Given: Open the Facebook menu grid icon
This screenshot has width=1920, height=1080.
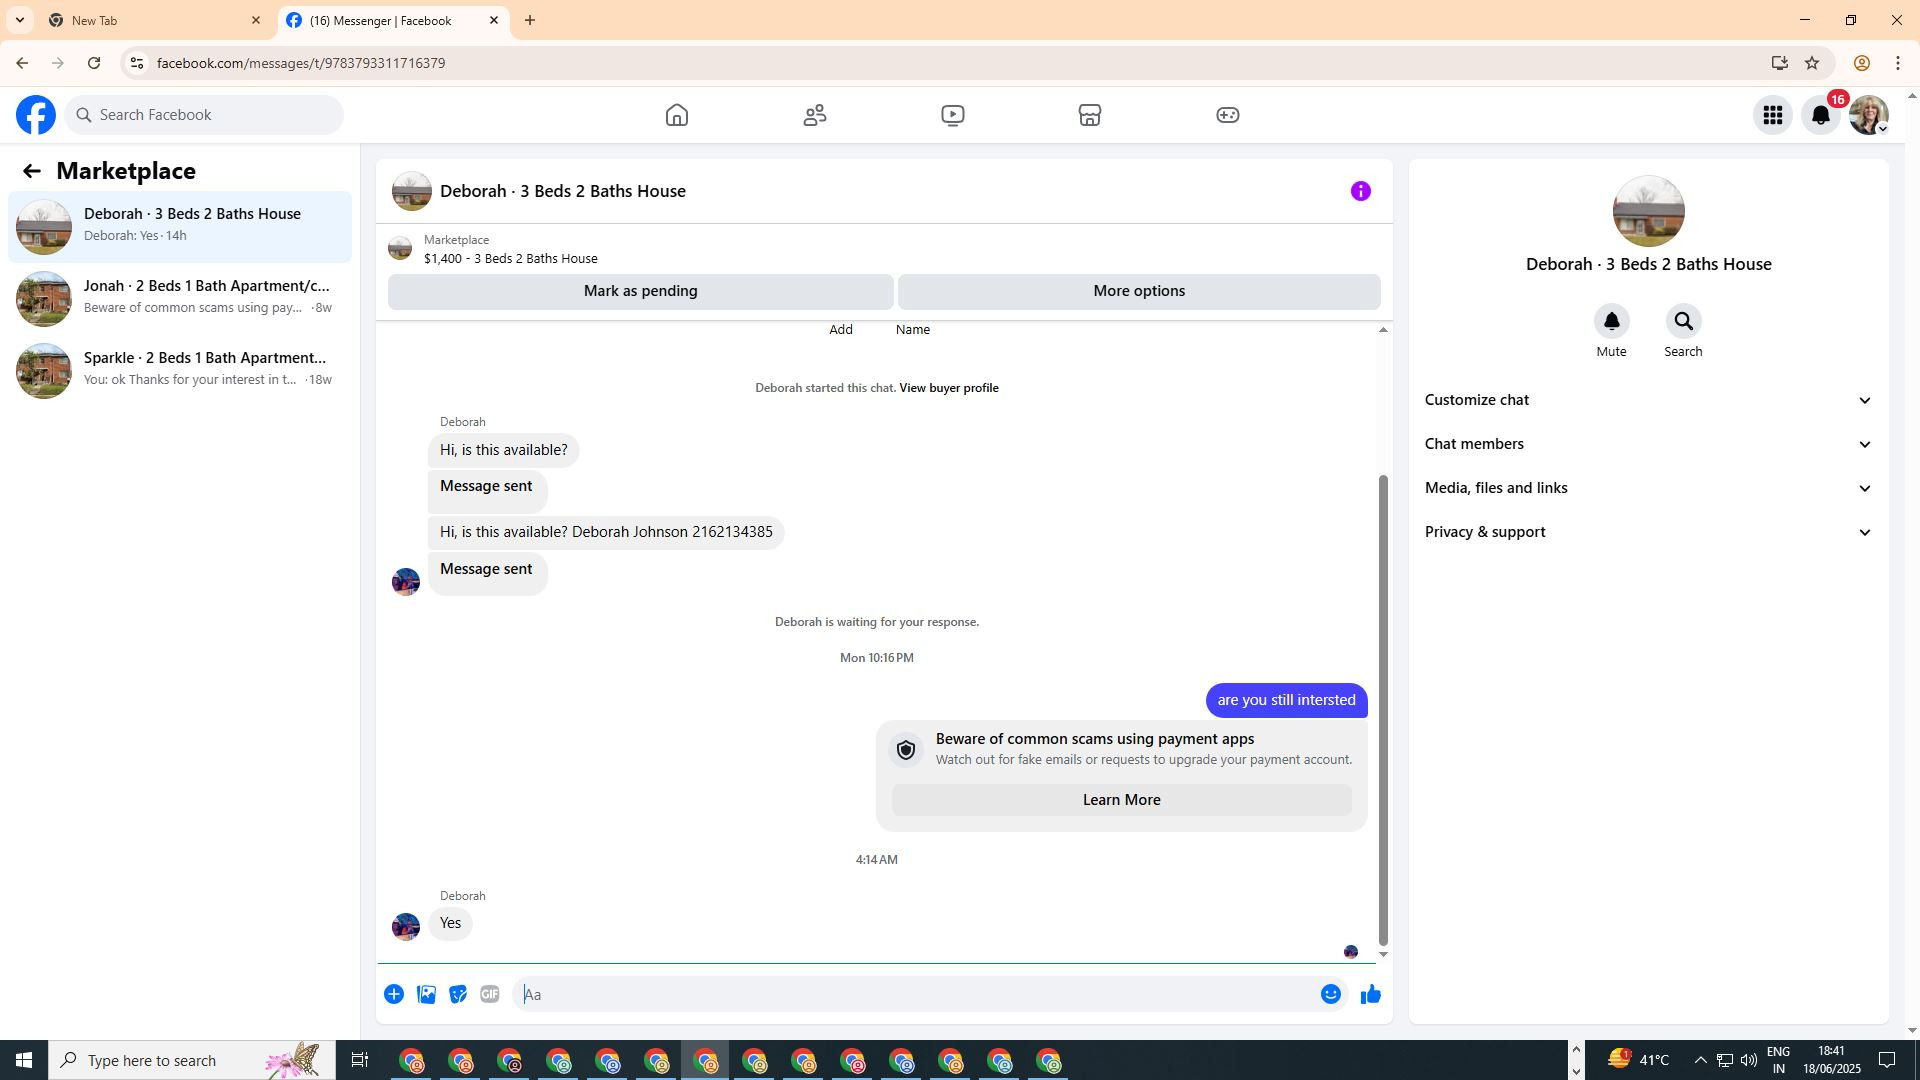Looking at the screenshot, I should click(1773, 115).
